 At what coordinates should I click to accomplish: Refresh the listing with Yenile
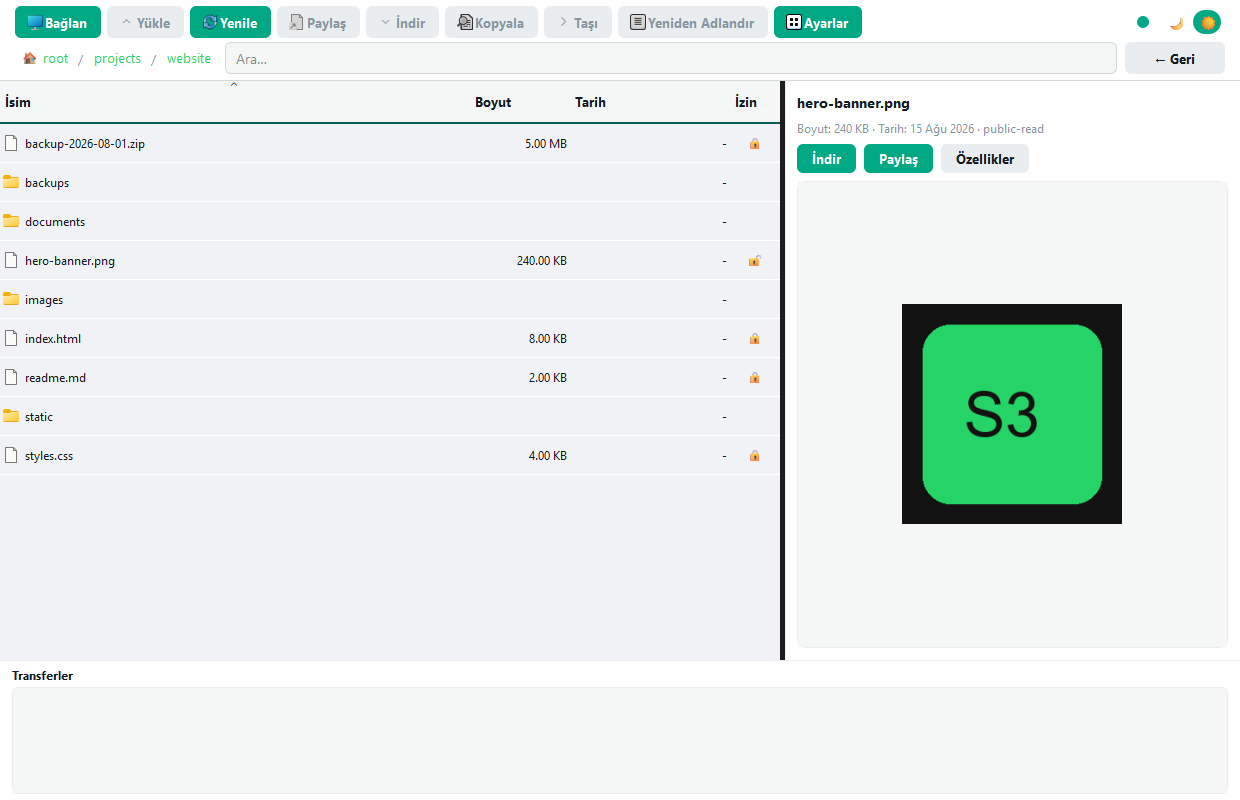coord(230,22)
